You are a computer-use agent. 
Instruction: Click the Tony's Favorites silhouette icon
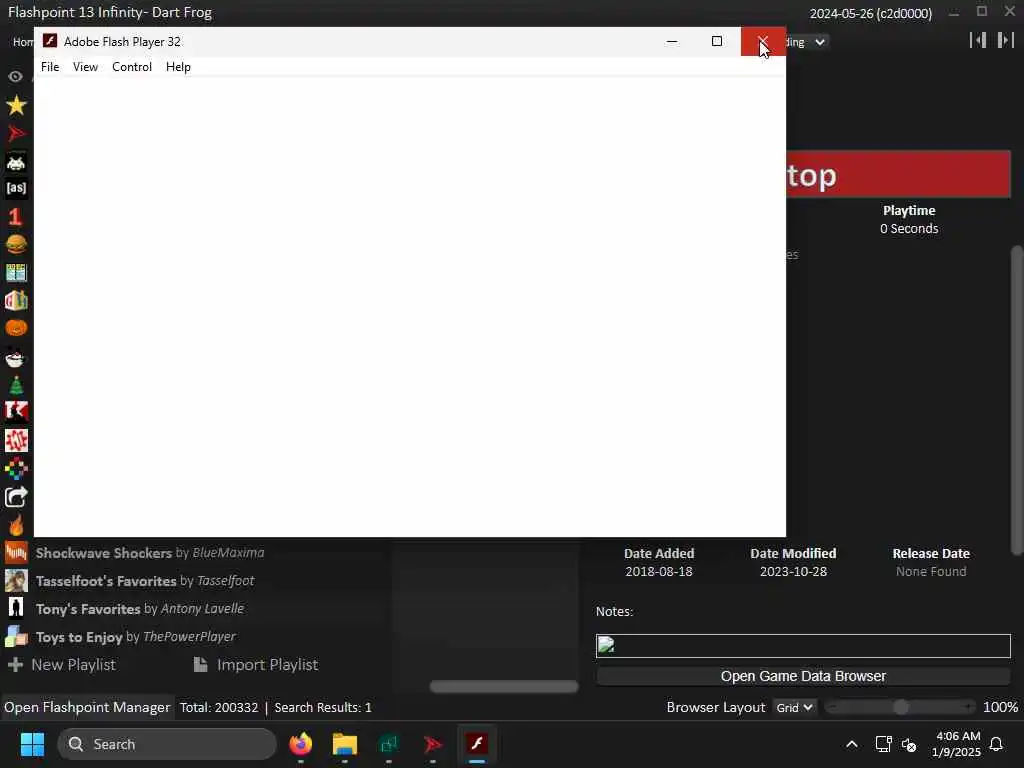coord(16,609)
